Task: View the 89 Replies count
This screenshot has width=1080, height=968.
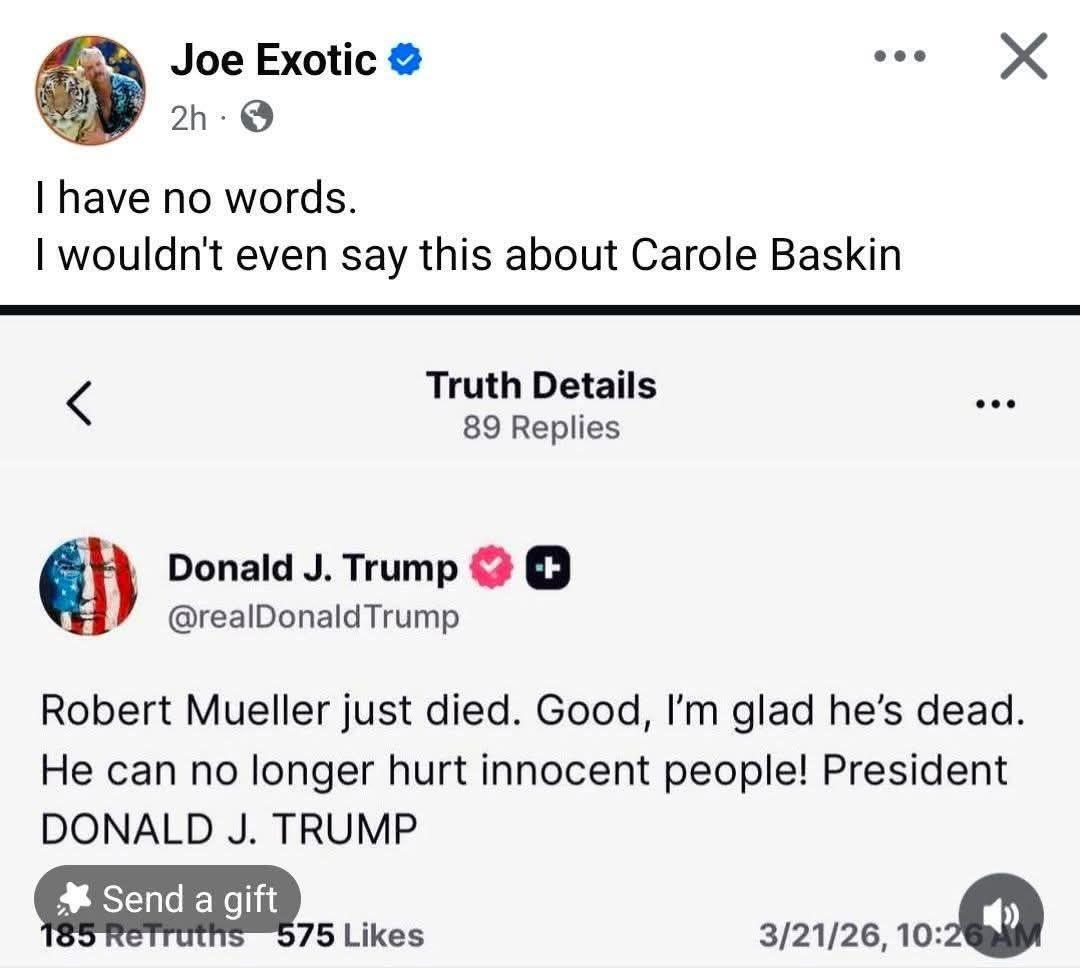Action: tap(541, 428)
